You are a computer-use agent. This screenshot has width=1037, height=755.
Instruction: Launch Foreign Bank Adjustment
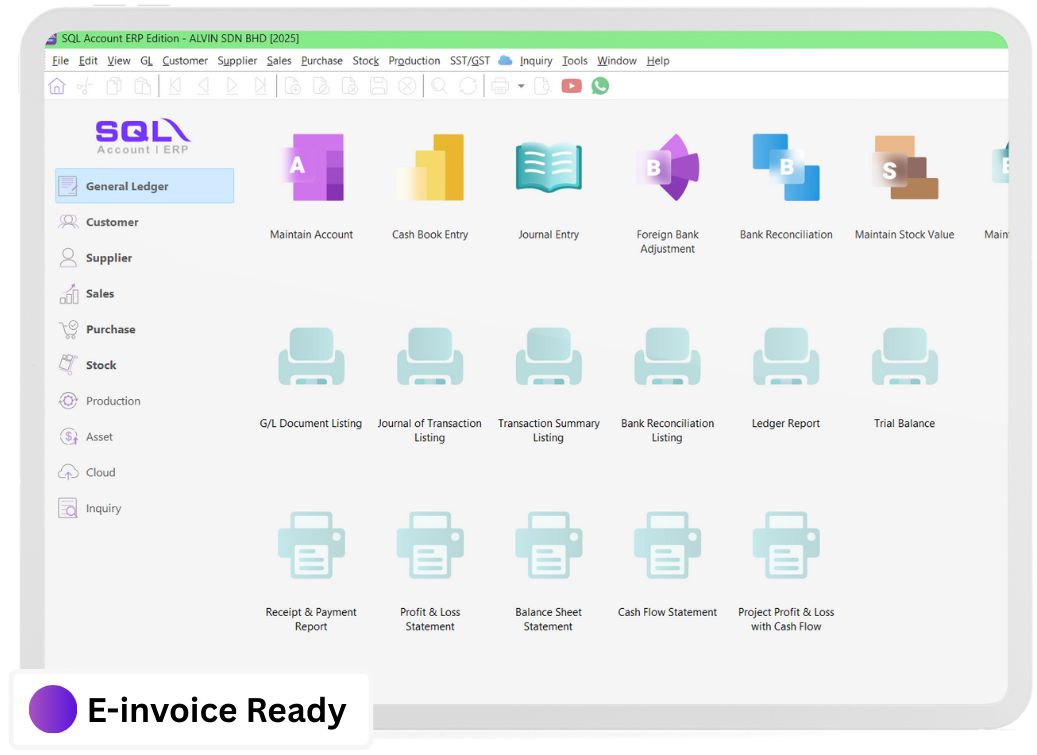pyautogui.click(x=667, y=166)
